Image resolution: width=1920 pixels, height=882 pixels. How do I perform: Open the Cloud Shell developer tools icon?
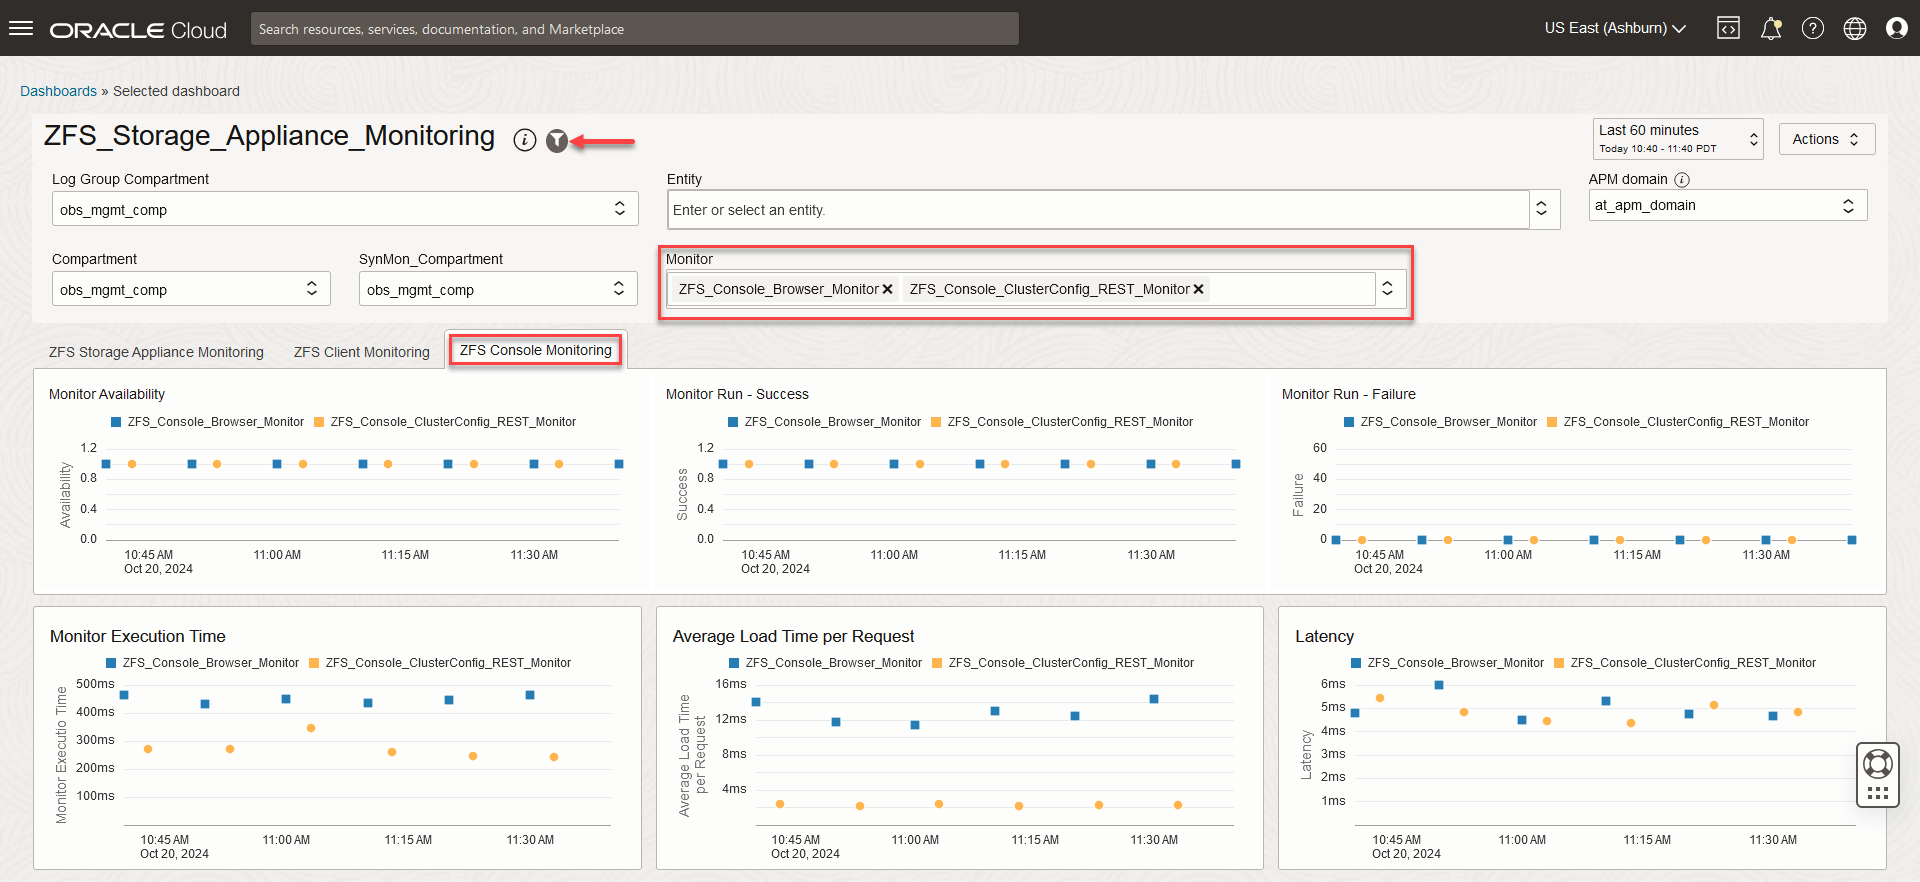click(1728, 28)
